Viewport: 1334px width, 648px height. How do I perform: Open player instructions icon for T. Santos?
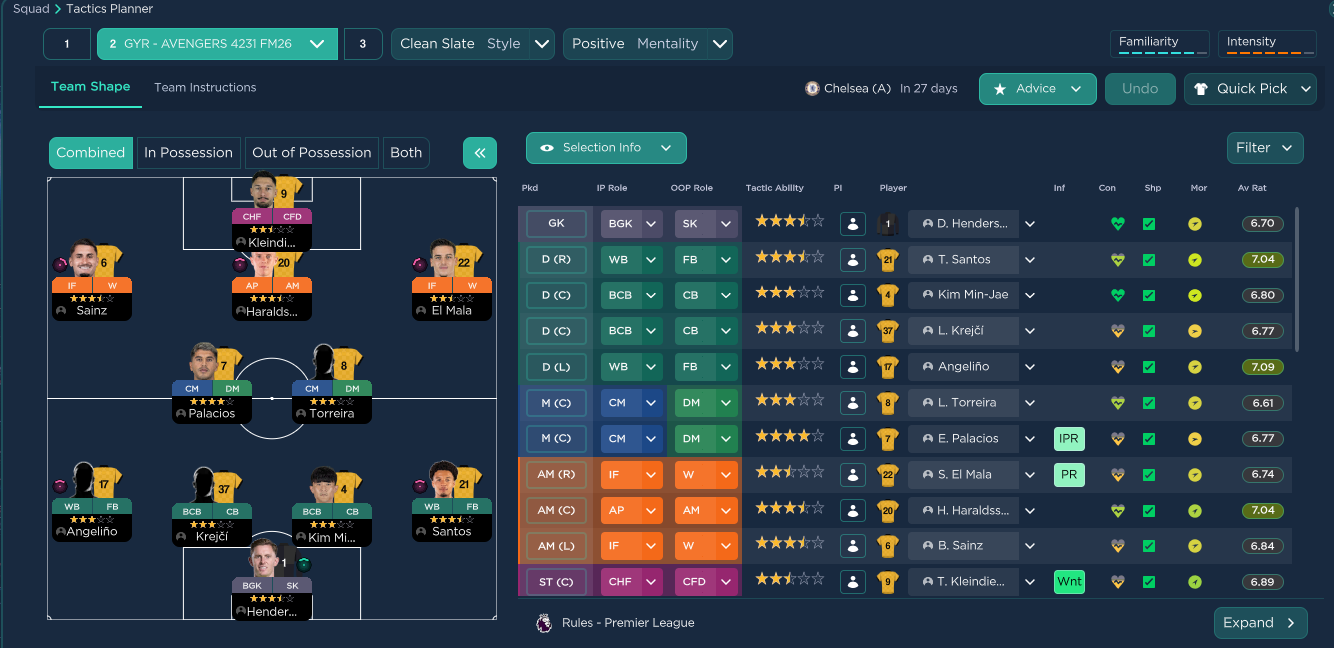point(853,260)
